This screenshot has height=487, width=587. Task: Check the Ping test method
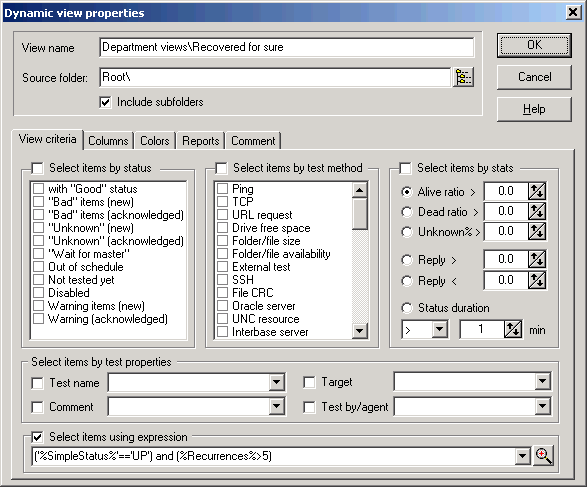coord(222,188)
